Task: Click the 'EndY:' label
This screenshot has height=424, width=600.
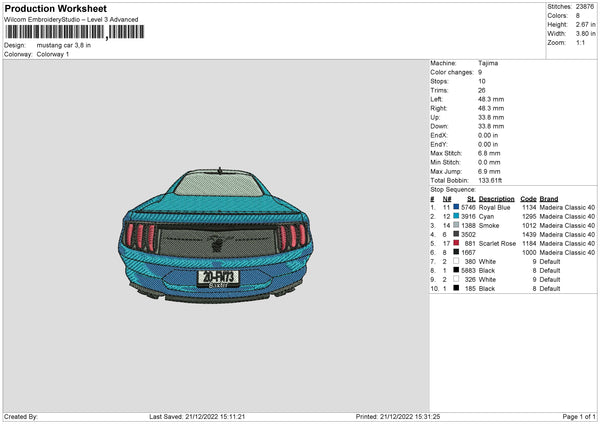Action: [439, 144]
